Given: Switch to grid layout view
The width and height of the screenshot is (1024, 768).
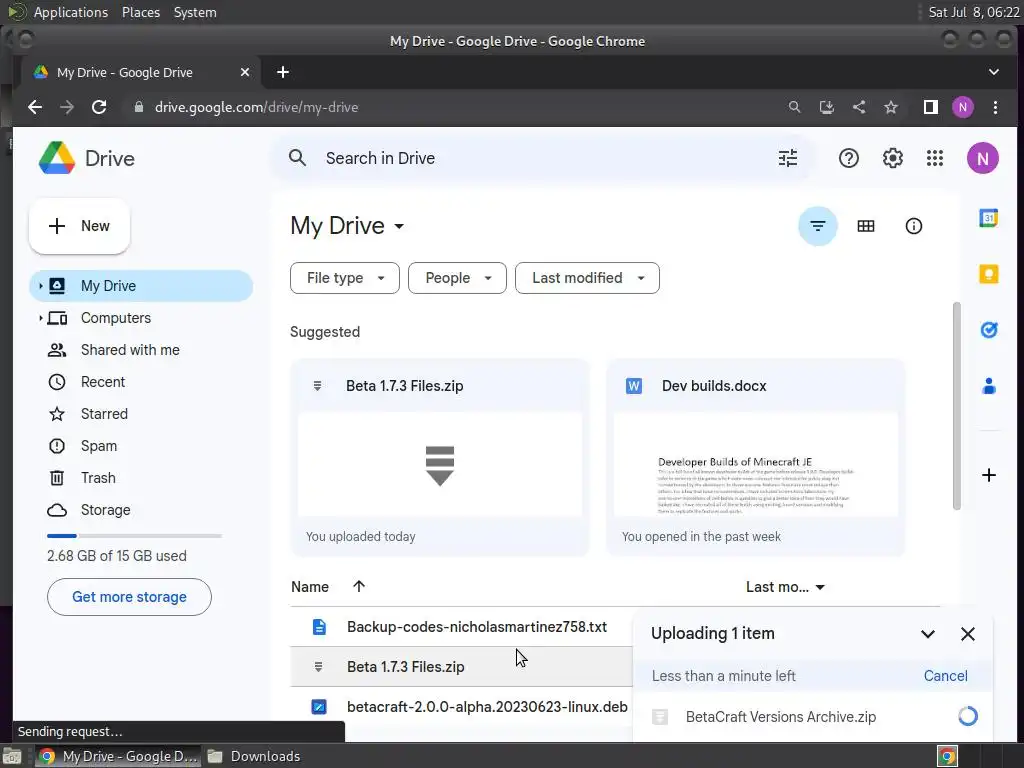Looking at the screenshot, I should tap(865, 226).
